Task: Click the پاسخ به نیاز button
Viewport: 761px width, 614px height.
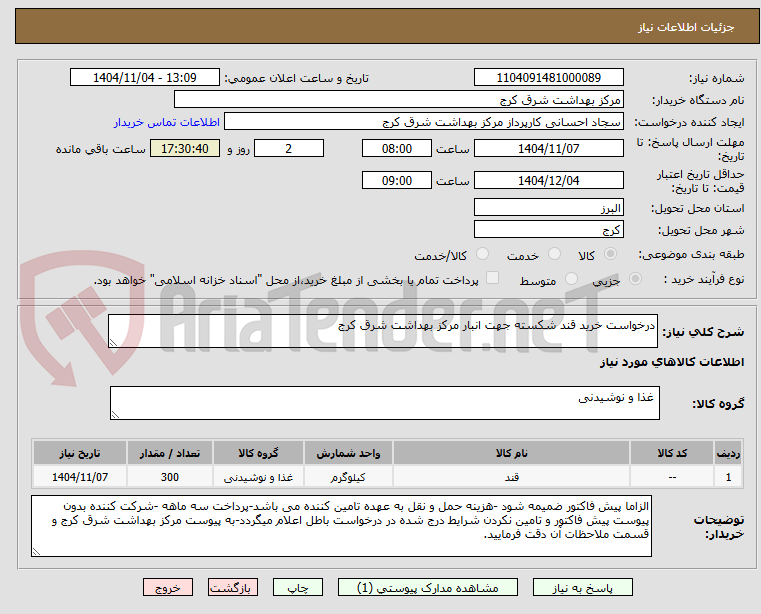Action: point(582,587)
